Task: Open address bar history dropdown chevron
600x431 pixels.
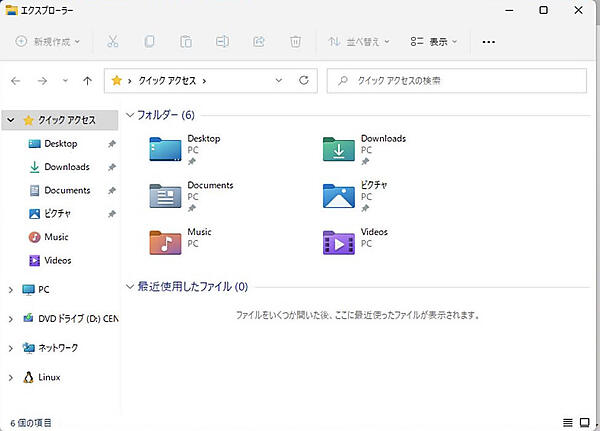Action: 279,80
